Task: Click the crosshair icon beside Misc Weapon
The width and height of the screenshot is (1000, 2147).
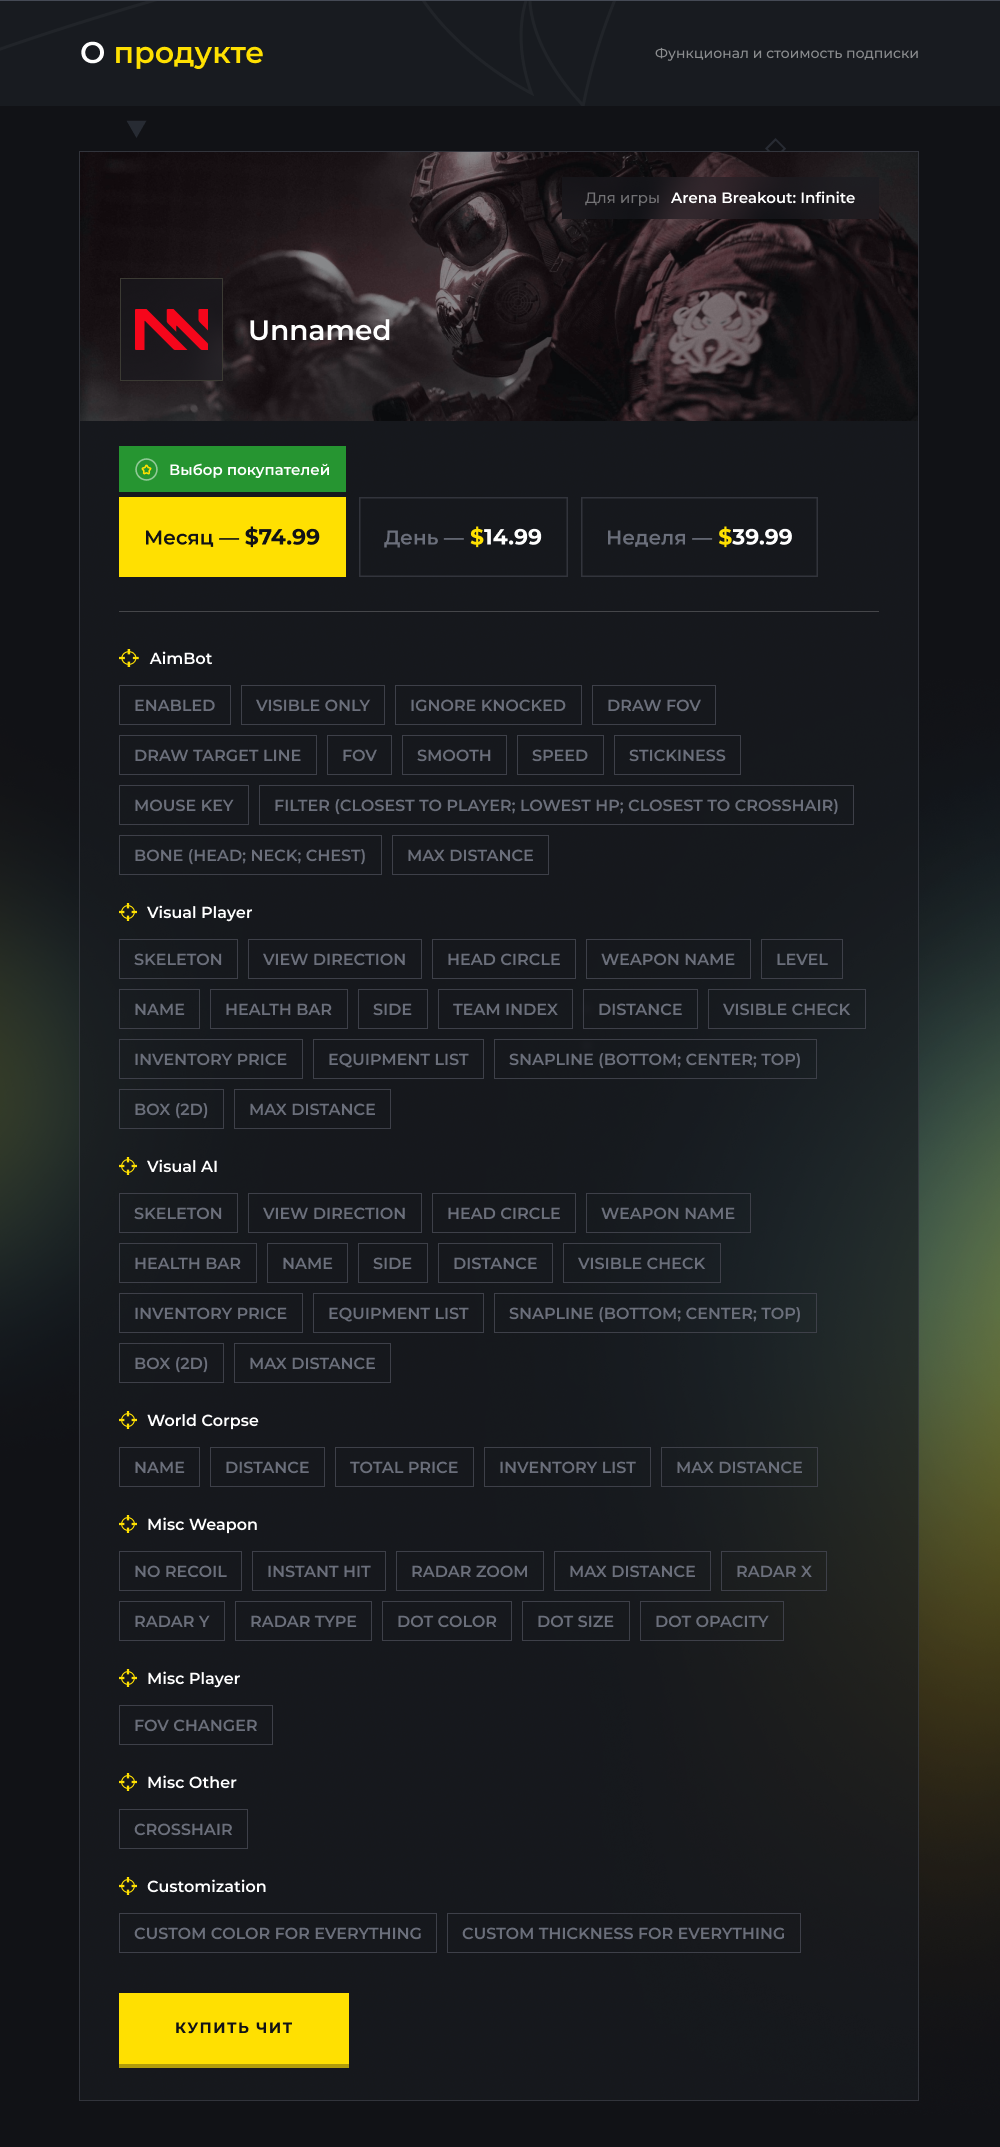Action: coord(128,1524)
